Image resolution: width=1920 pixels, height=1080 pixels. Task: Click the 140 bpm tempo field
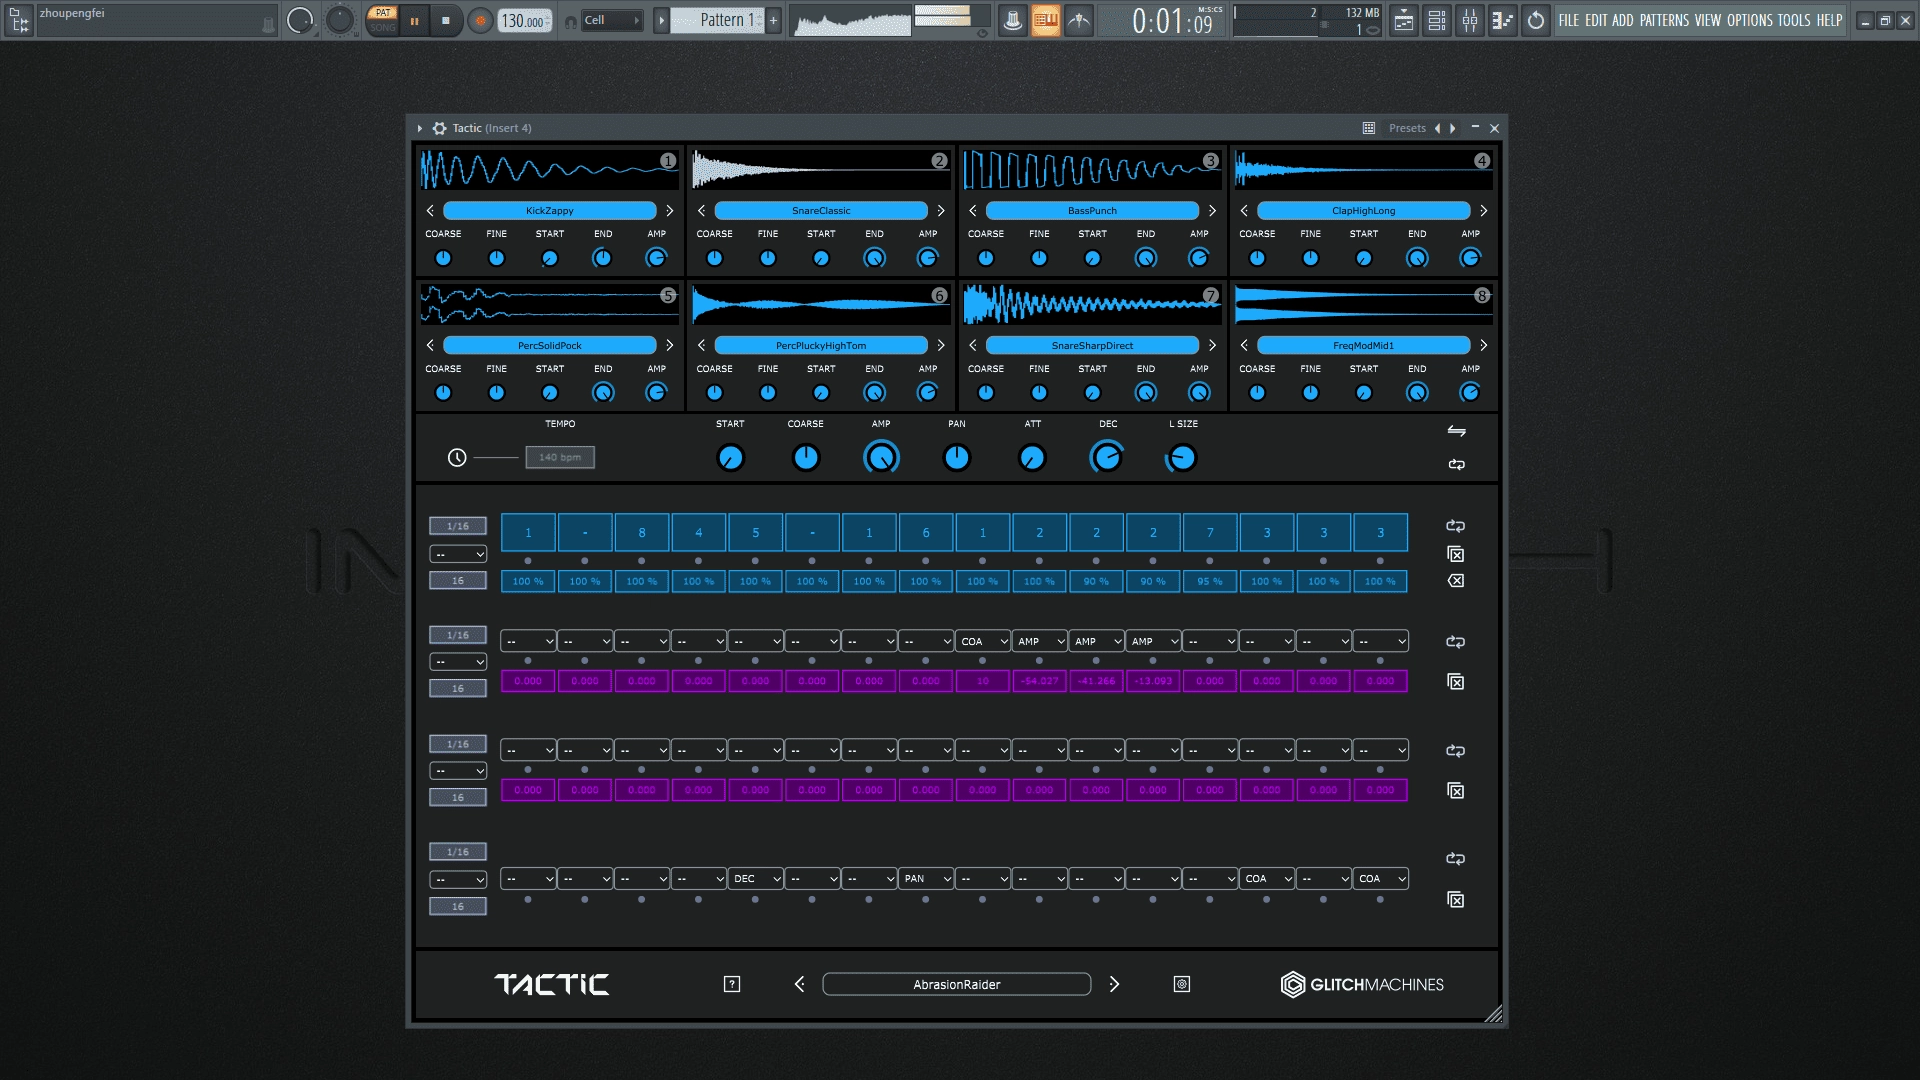pyautogui.click(x=560, y=457)
